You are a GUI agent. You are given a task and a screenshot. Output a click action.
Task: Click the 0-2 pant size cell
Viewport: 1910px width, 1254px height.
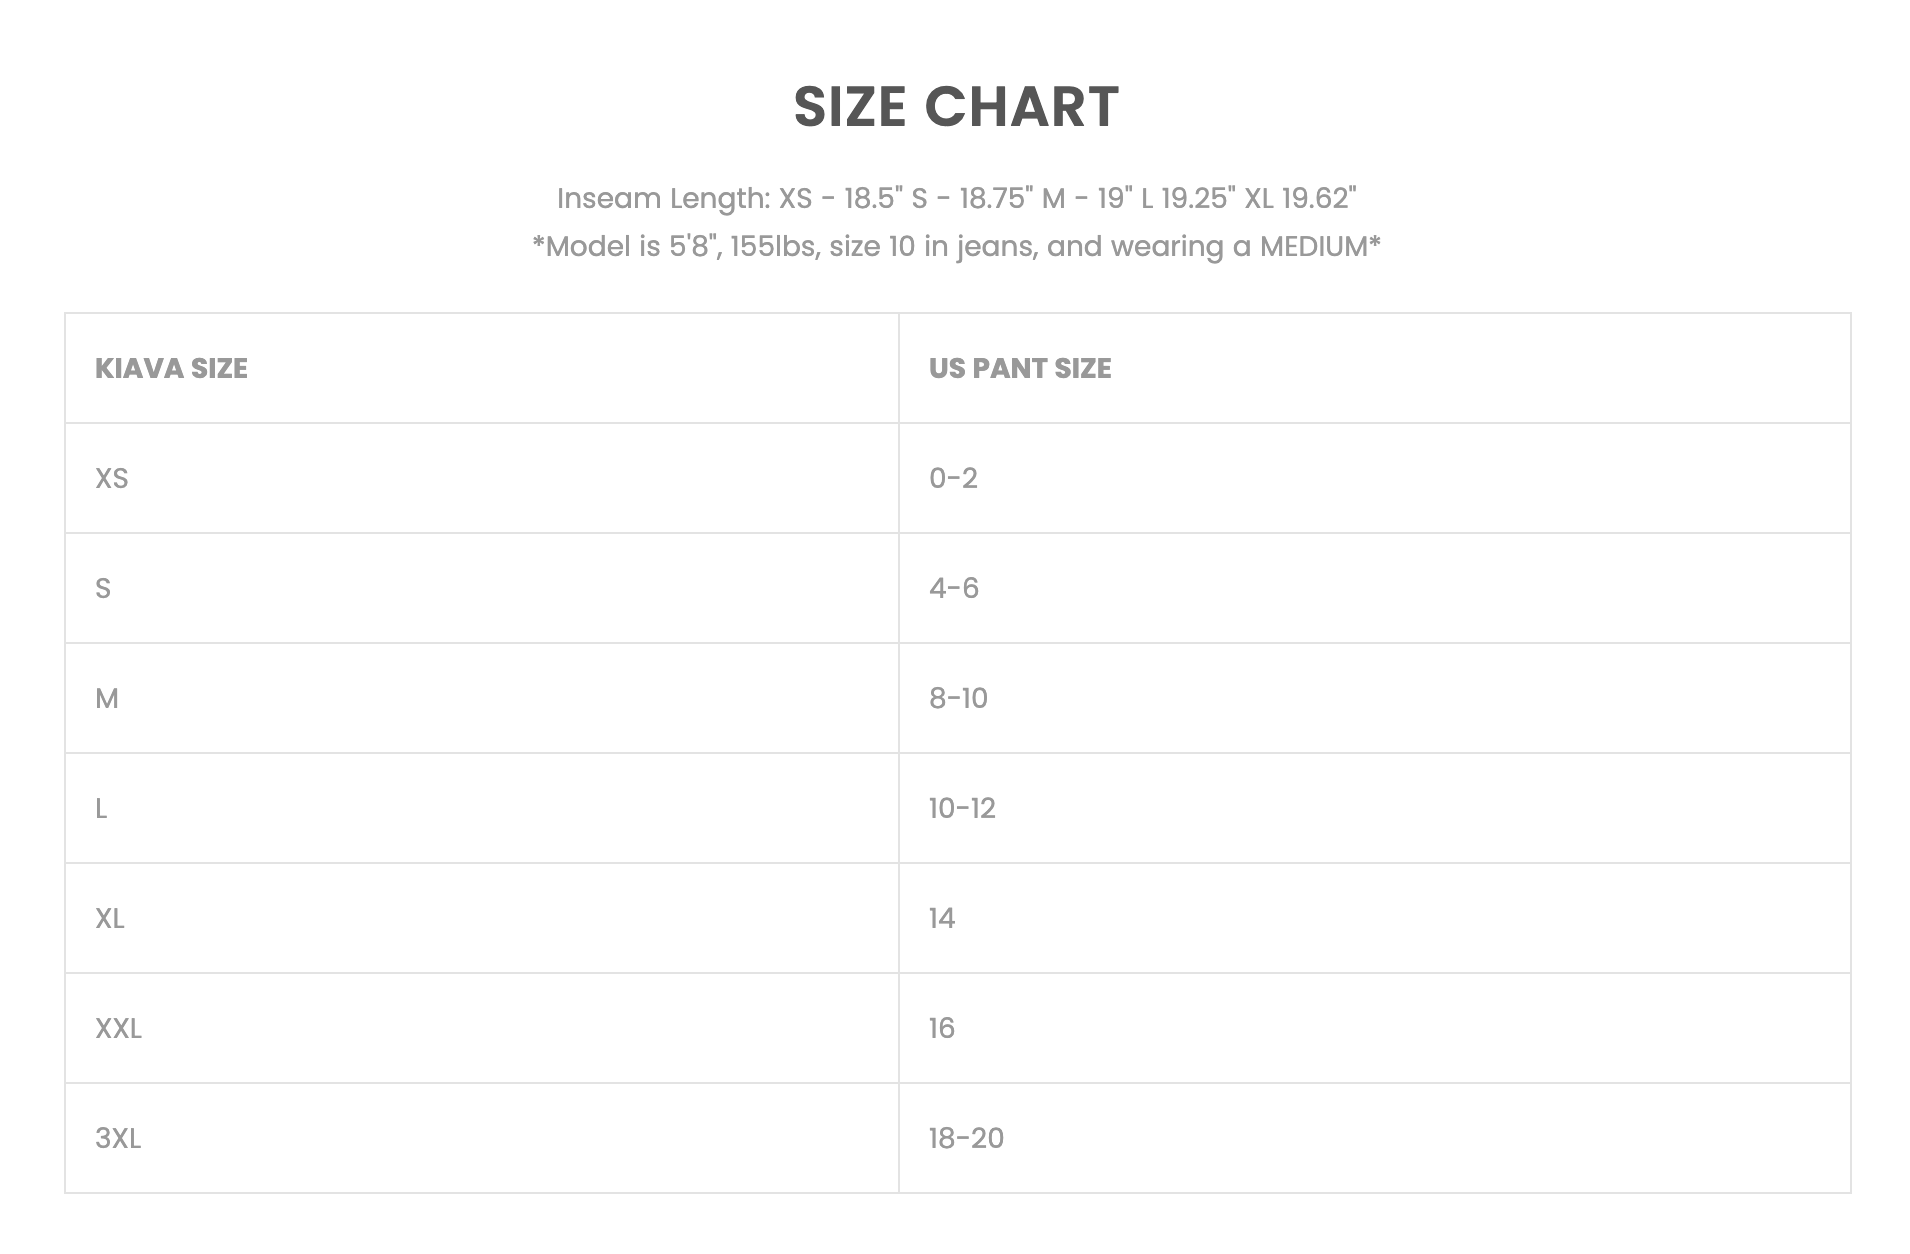click(x=953, y=478)
